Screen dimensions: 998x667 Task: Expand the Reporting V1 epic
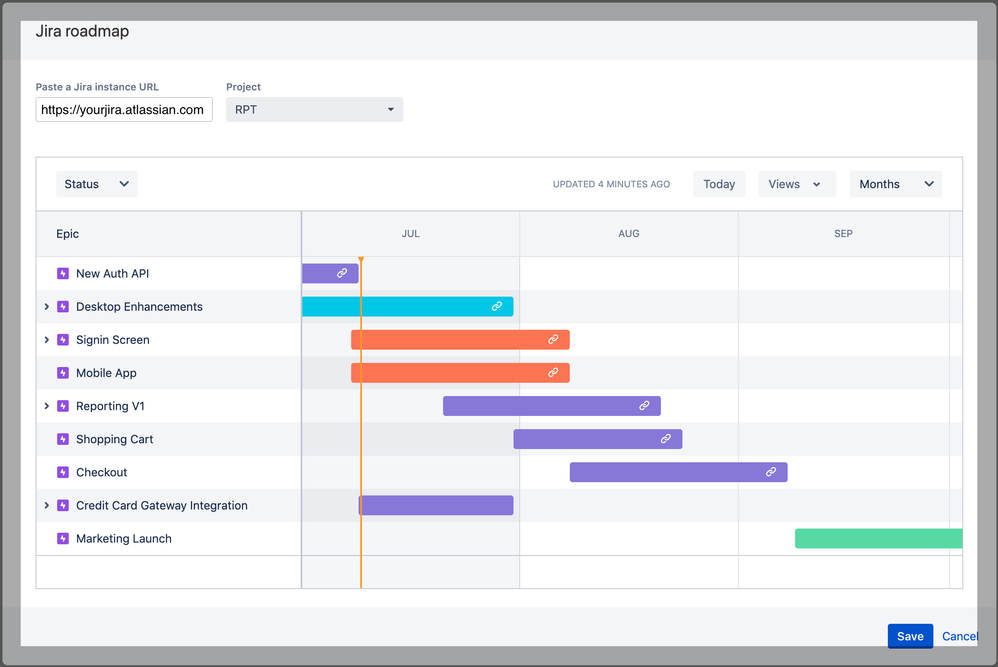click(x=46, y=406)
